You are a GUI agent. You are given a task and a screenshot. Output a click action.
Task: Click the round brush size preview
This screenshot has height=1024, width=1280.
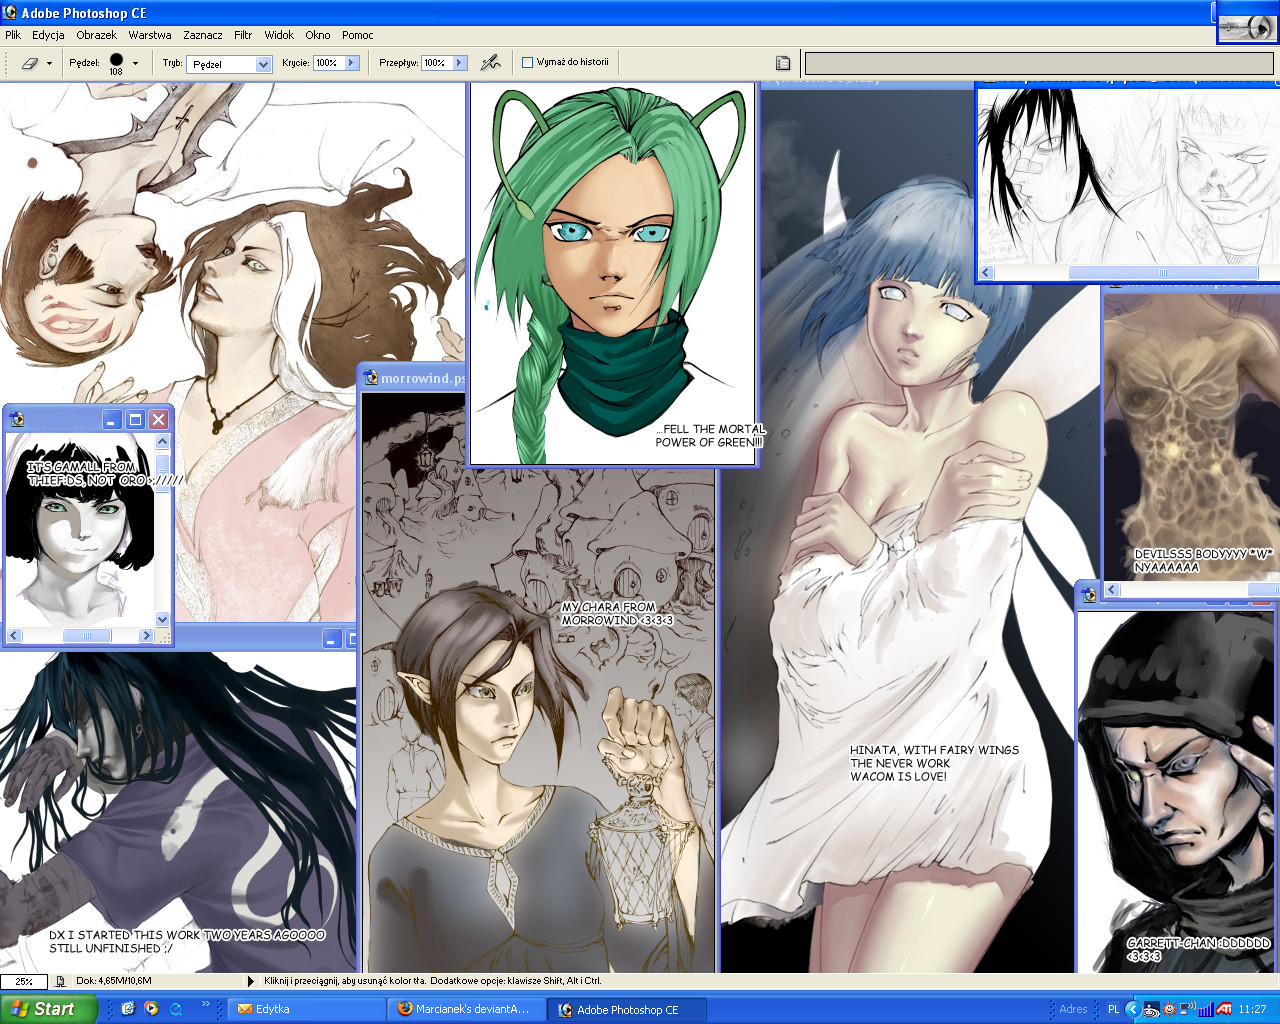[x=116, y=60]
